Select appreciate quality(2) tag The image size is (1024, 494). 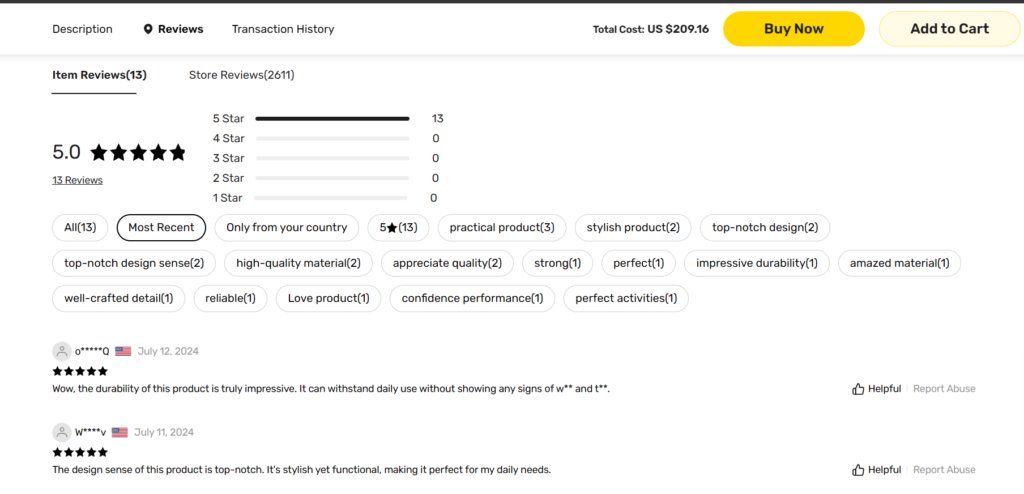coord(447,263)
